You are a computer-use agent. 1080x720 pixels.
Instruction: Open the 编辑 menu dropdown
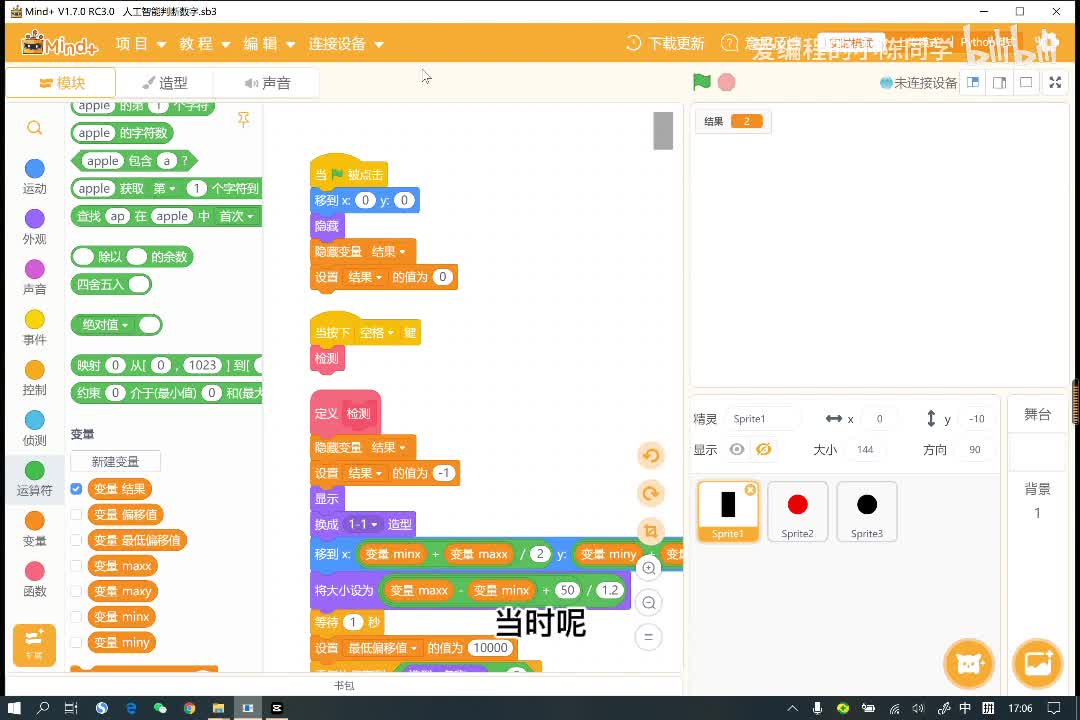click(x=269, y=44)
